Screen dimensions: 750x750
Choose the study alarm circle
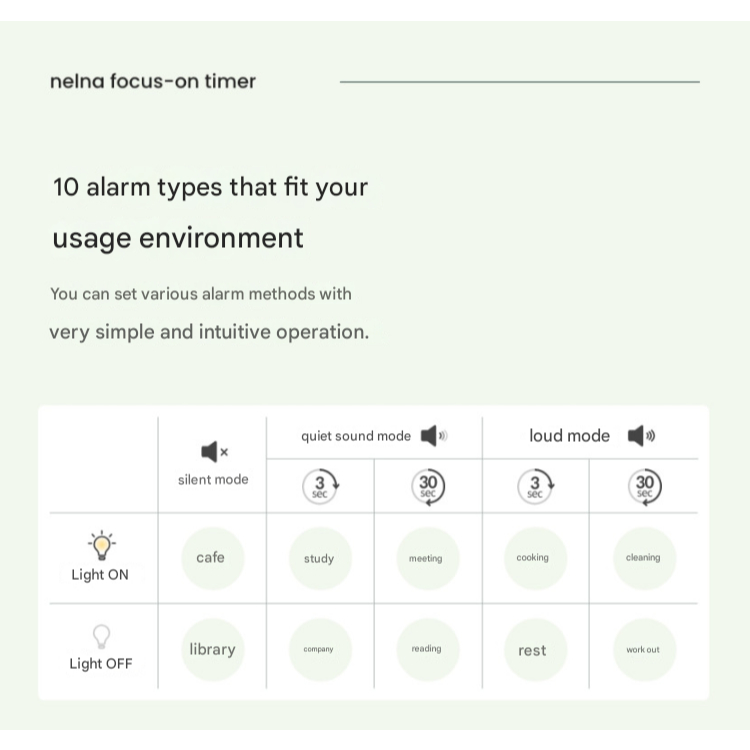pyautogui.click(x=319, y=559)
